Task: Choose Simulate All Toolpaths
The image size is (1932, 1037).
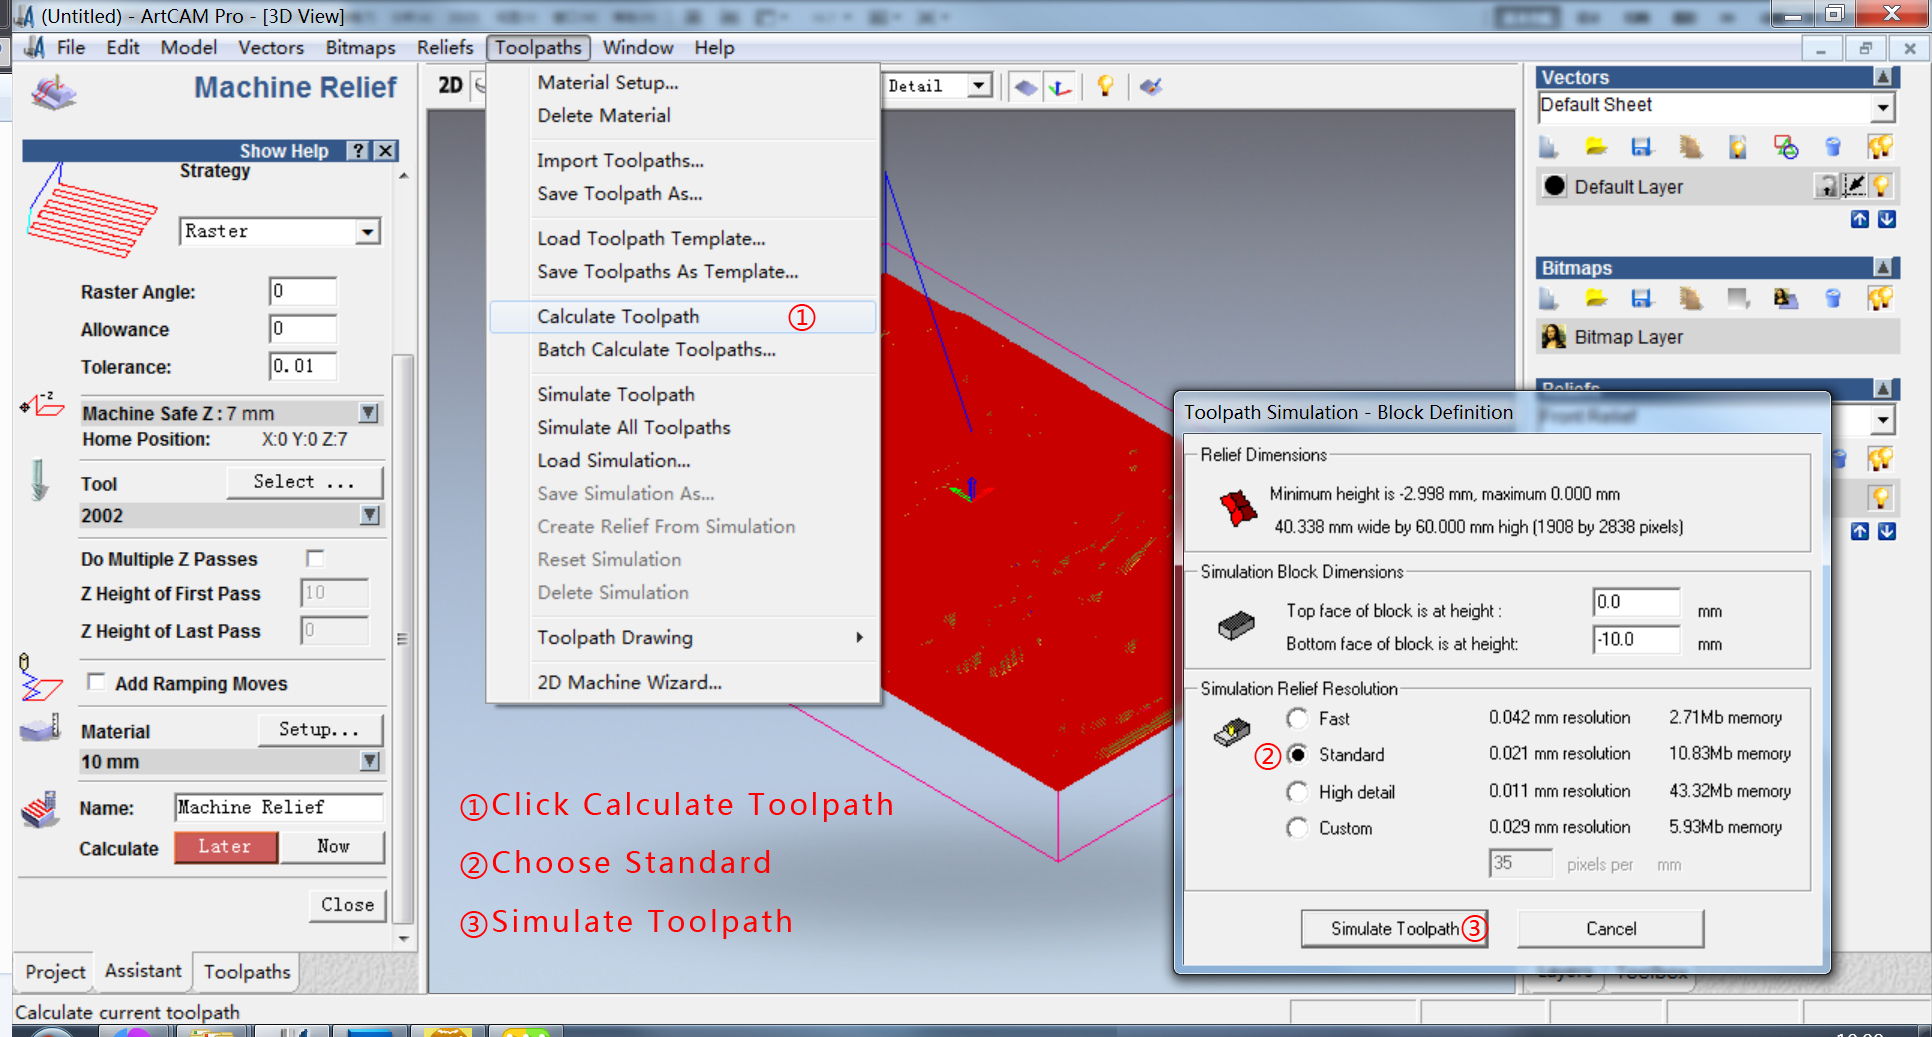Action: pyautogui.click(x=684, y=427)
